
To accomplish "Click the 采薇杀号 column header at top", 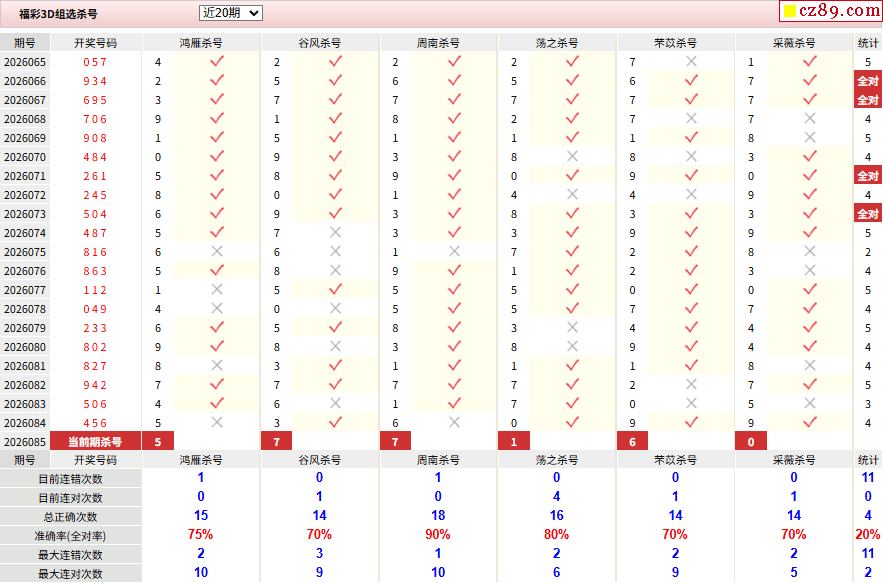I will 794,43.
